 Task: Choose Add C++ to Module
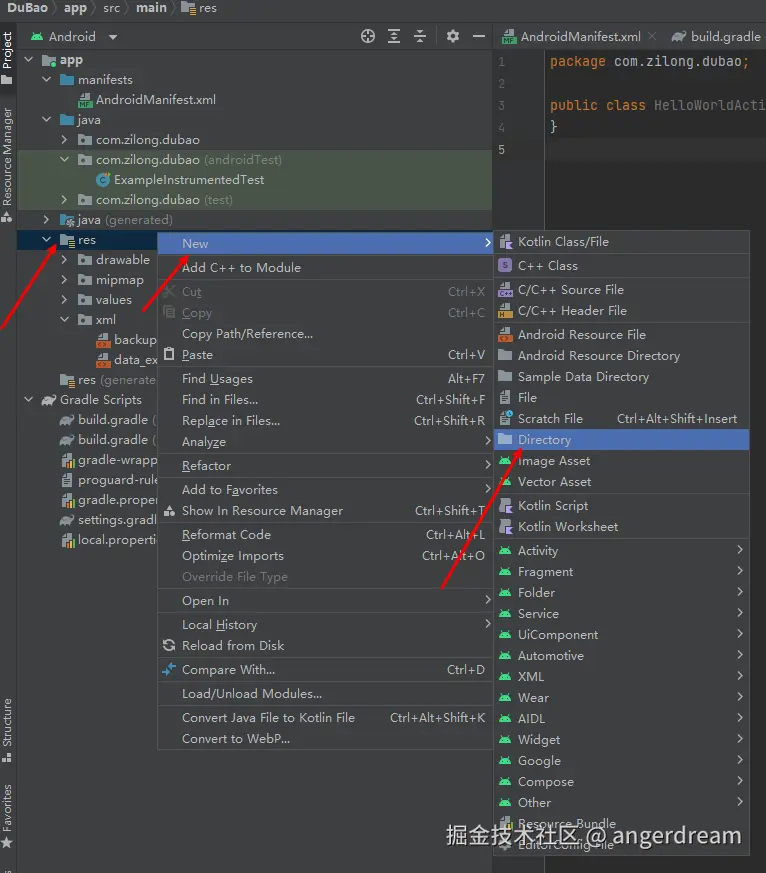(325, 268)
